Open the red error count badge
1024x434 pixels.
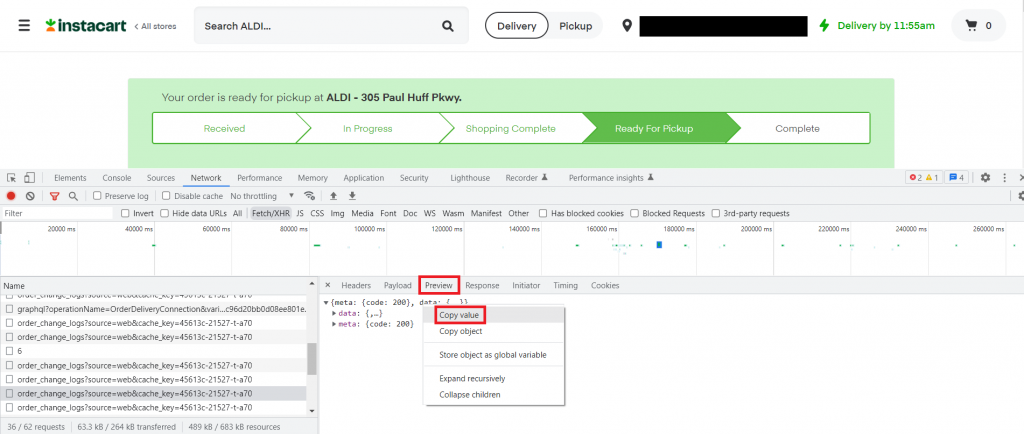click(x=916, y=178)
